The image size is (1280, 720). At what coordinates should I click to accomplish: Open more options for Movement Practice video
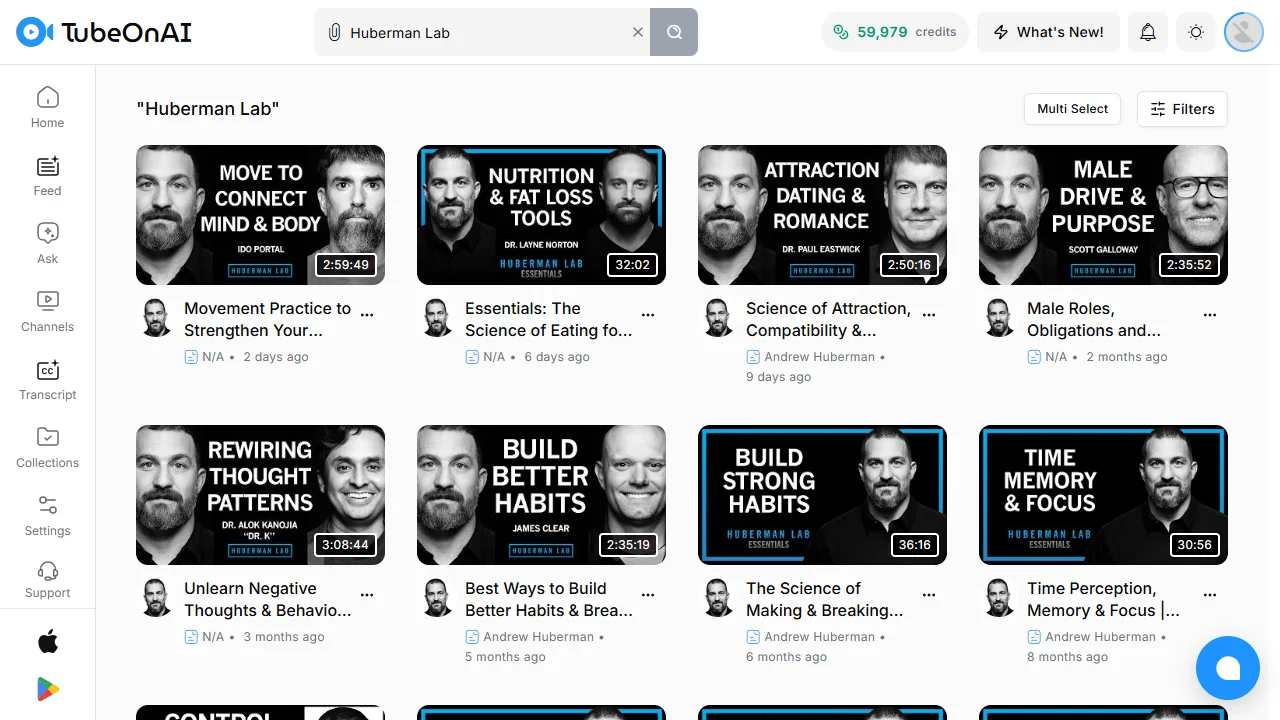(x=367, y=314)
